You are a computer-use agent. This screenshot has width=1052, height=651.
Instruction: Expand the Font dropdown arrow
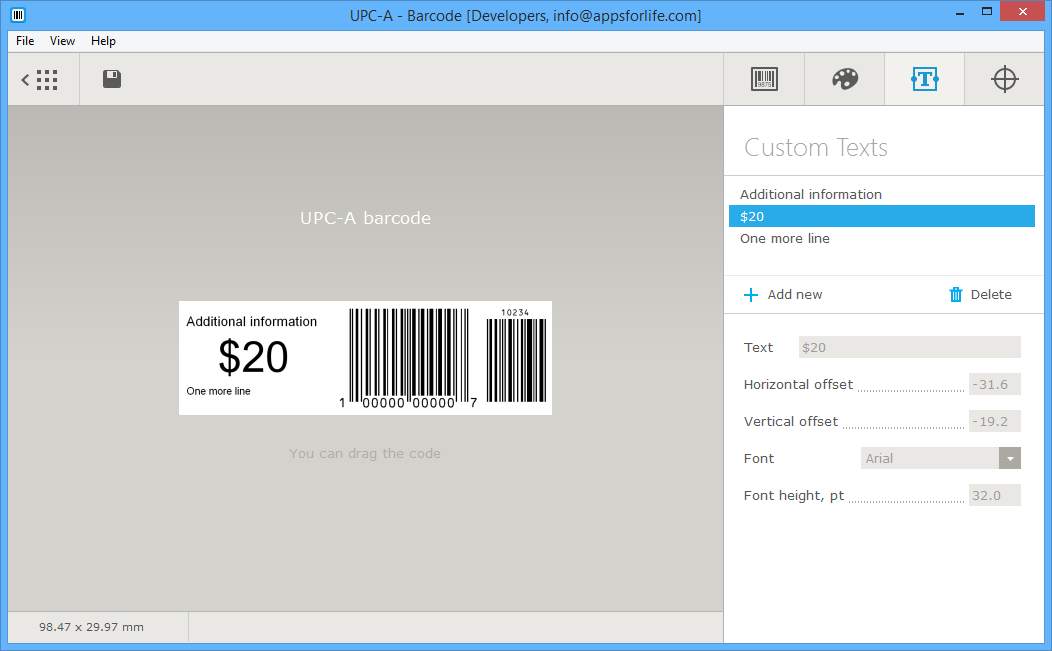pos(1010,458)
